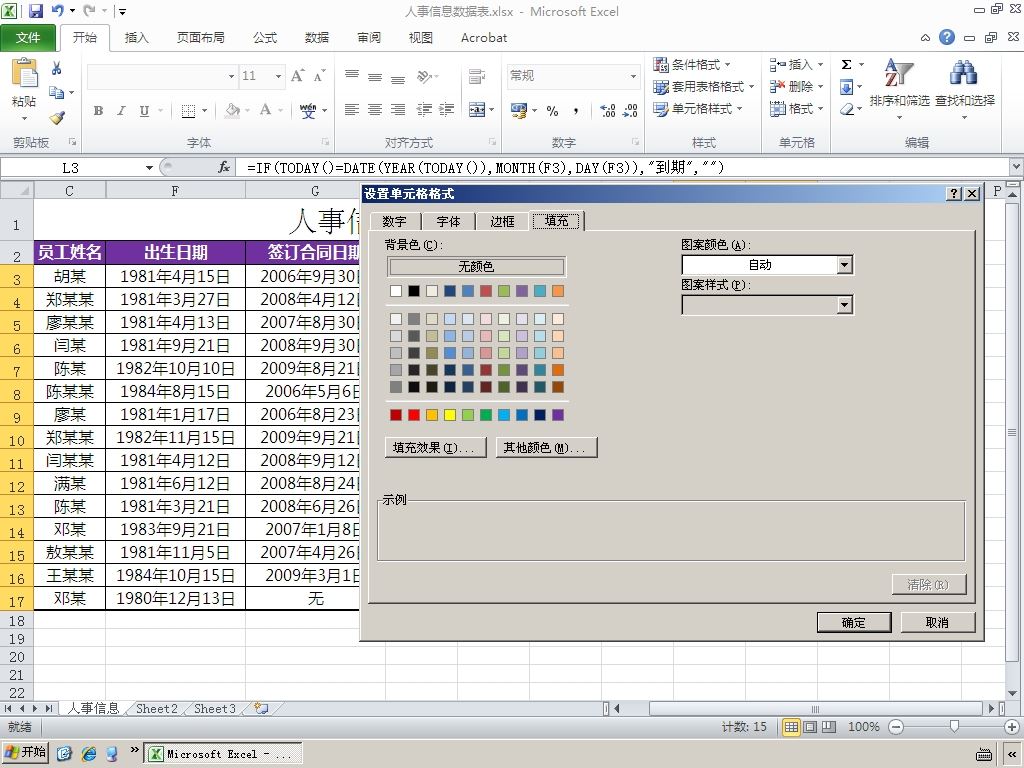
Task: Toggle wrap text in alignment group
Action: pos(477,76)
